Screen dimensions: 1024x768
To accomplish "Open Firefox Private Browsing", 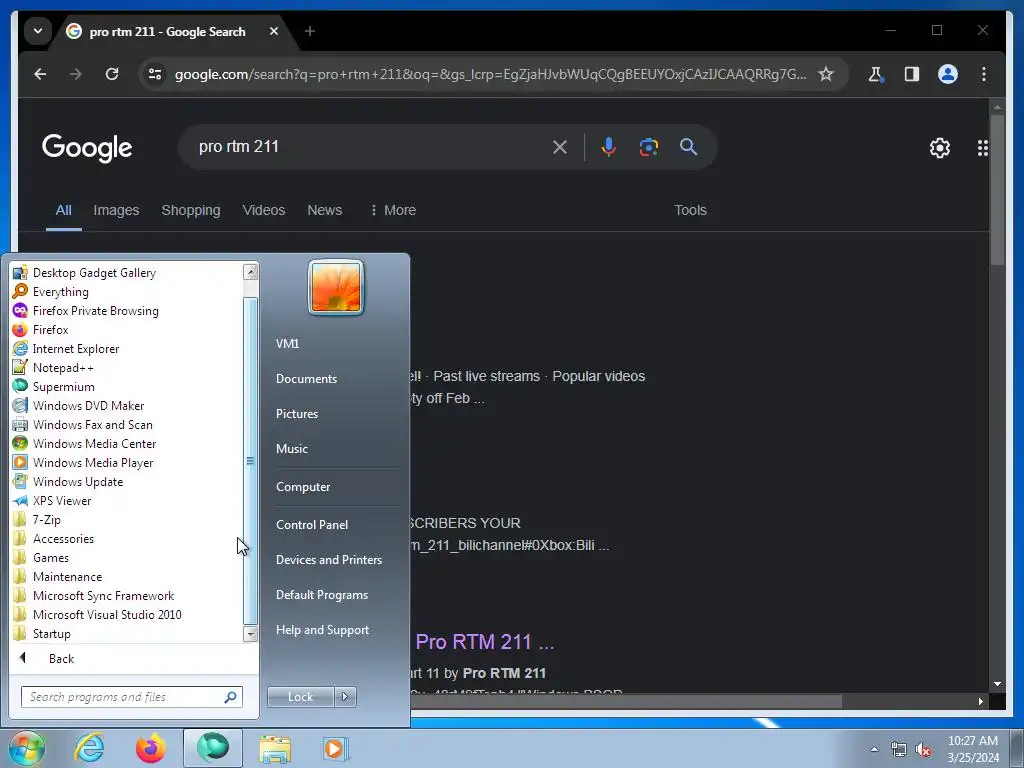I will (x=95, y=311).
